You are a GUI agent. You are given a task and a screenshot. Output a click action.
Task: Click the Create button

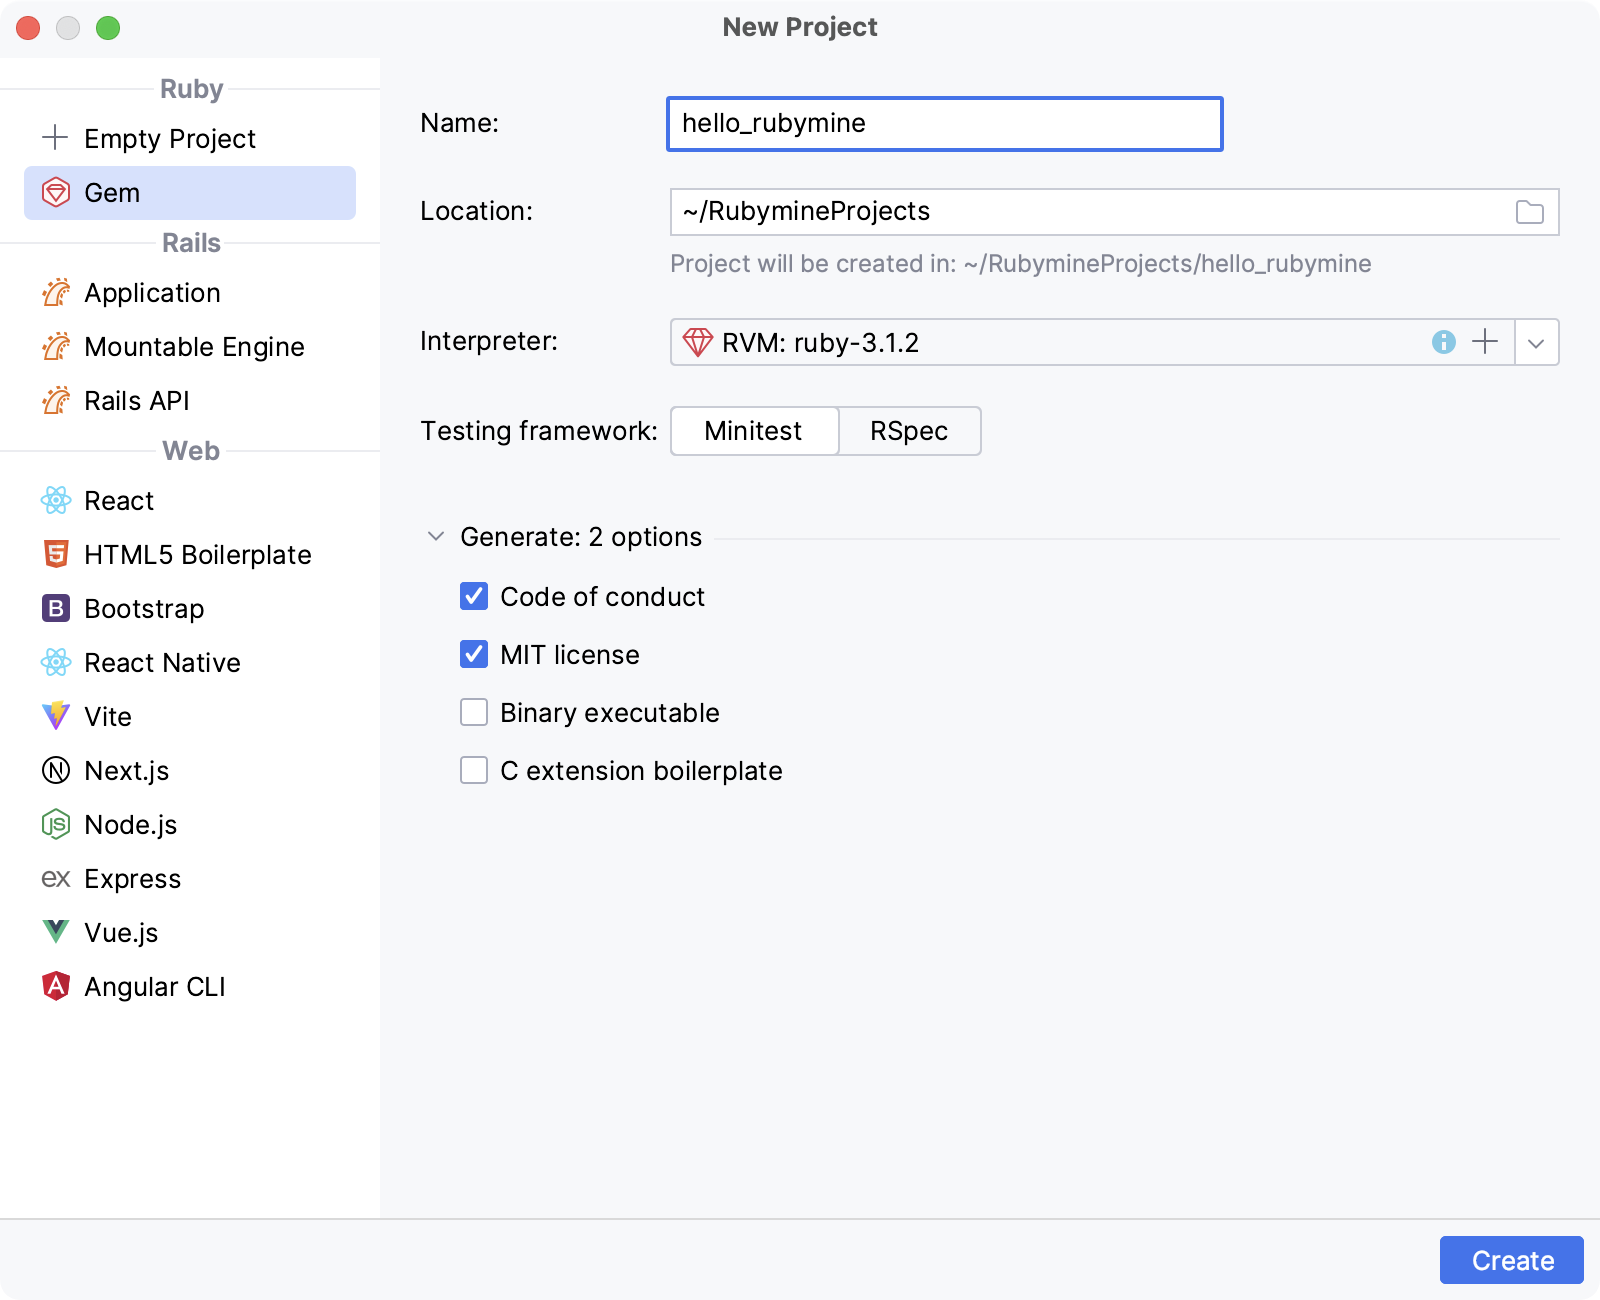1511,1260
